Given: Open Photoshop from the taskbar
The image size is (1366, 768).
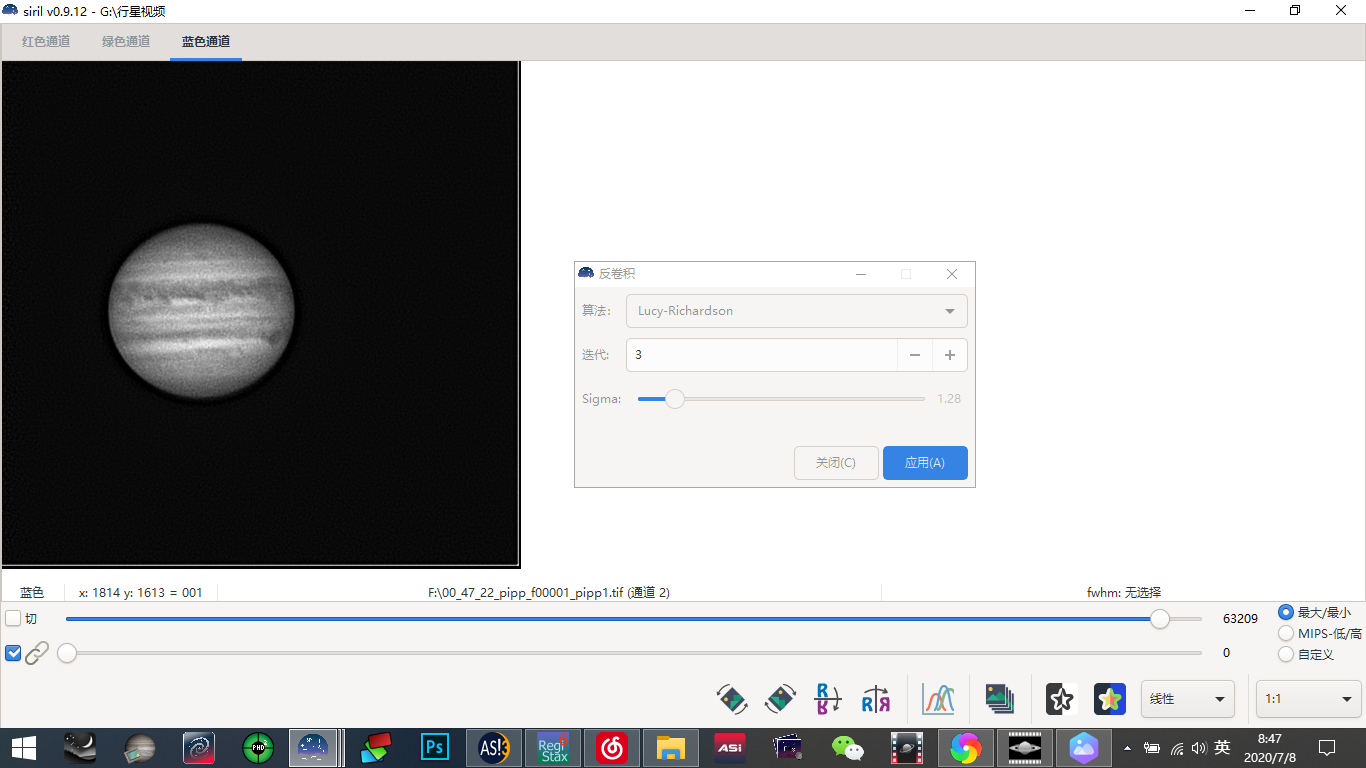Looking at the screenshot, I should [x=435, y=747].
